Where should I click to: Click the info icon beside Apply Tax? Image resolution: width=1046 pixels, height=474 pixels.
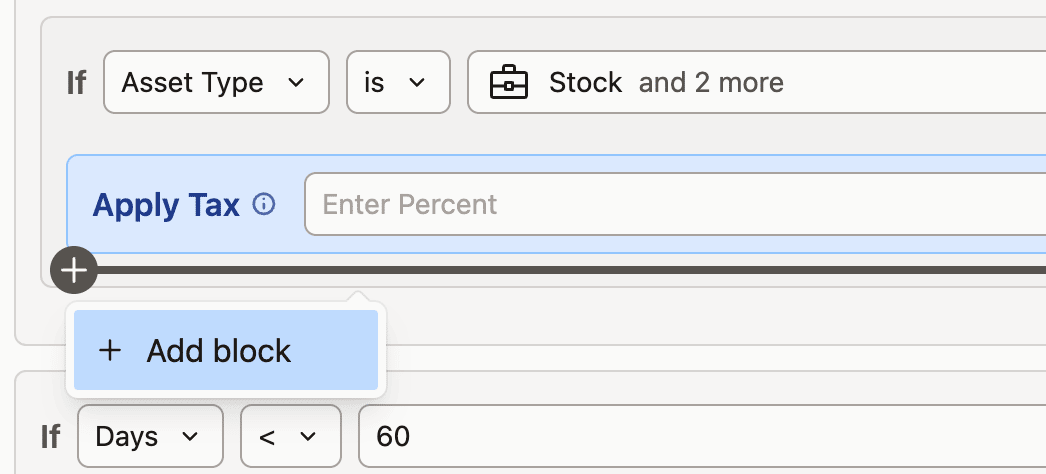(264, 204)
